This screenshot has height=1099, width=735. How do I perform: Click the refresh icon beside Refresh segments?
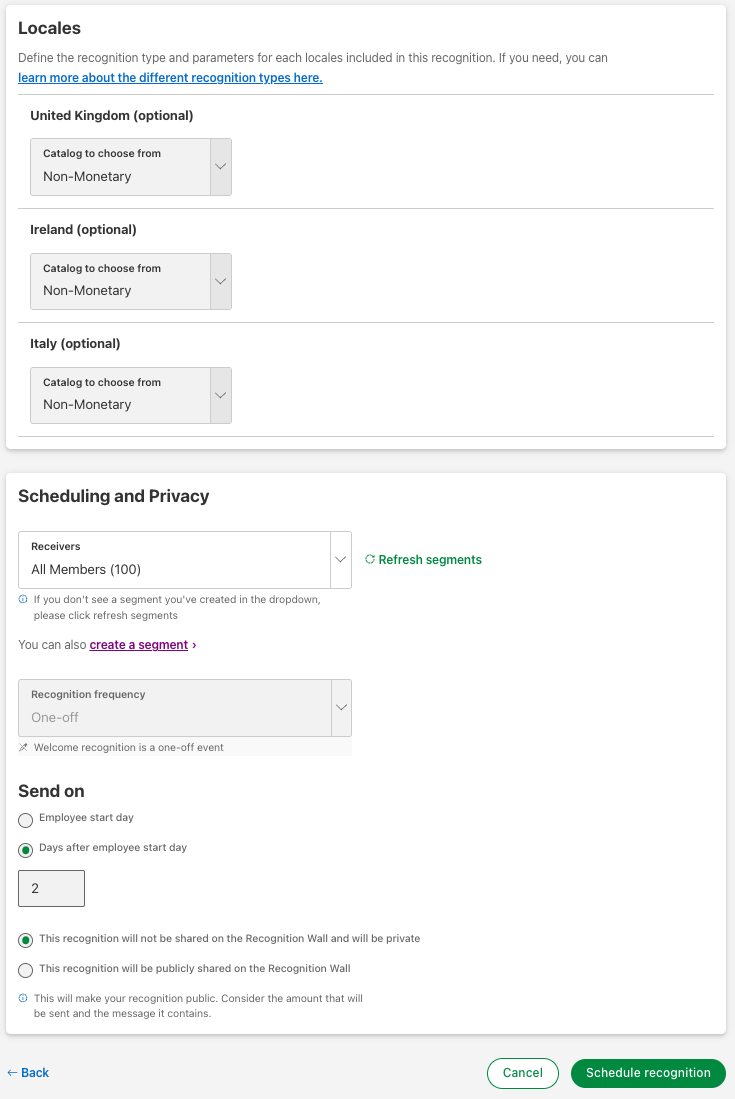pos(370,560)
